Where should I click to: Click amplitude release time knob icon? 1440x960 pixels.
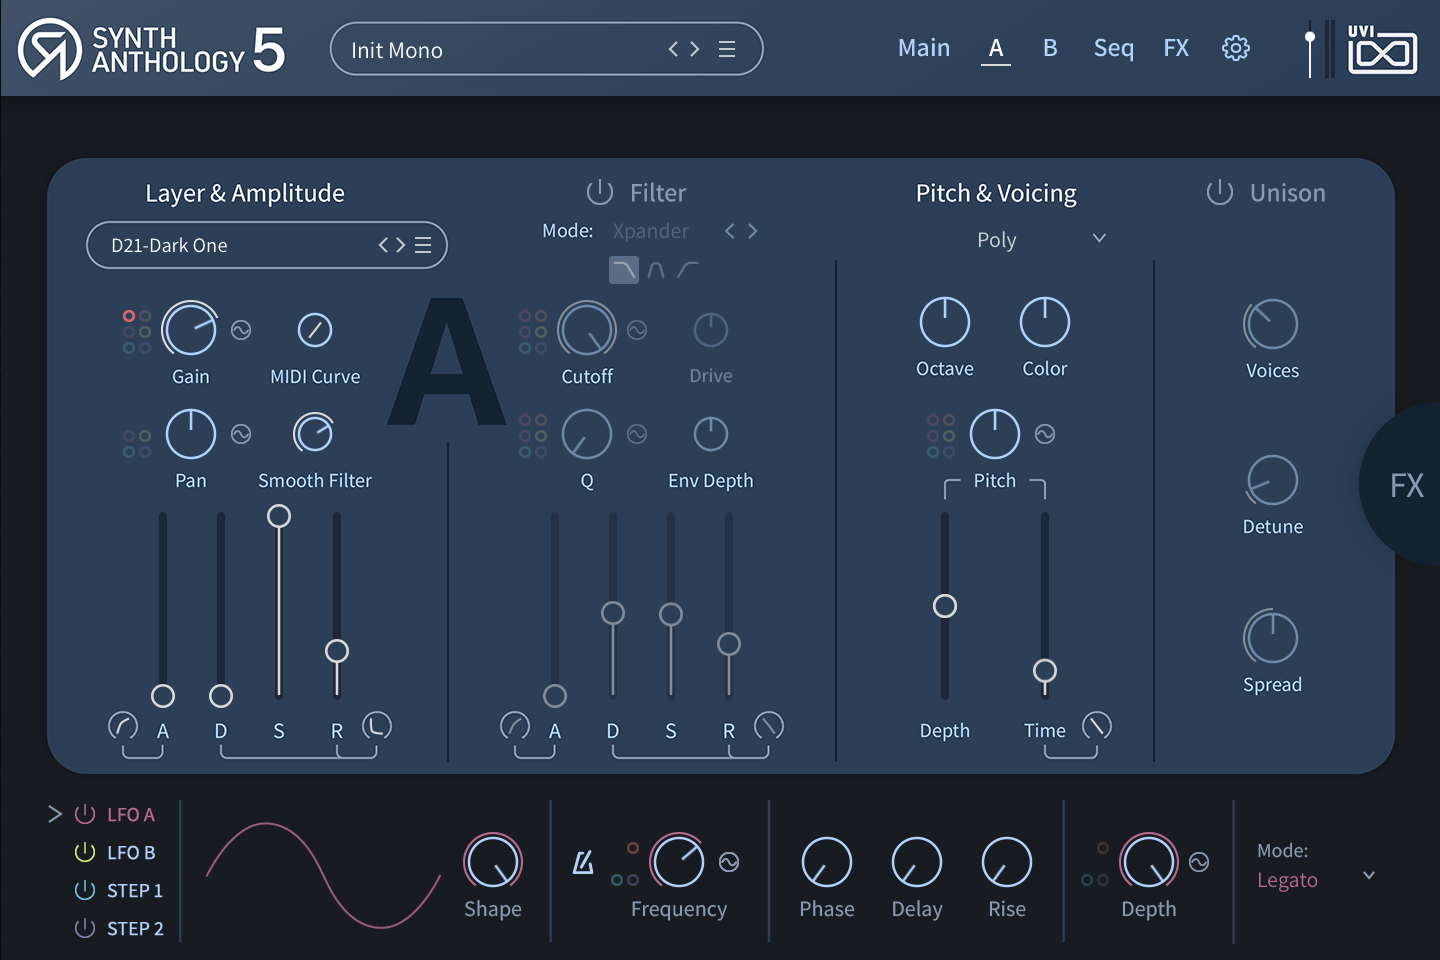coord(377,726)
